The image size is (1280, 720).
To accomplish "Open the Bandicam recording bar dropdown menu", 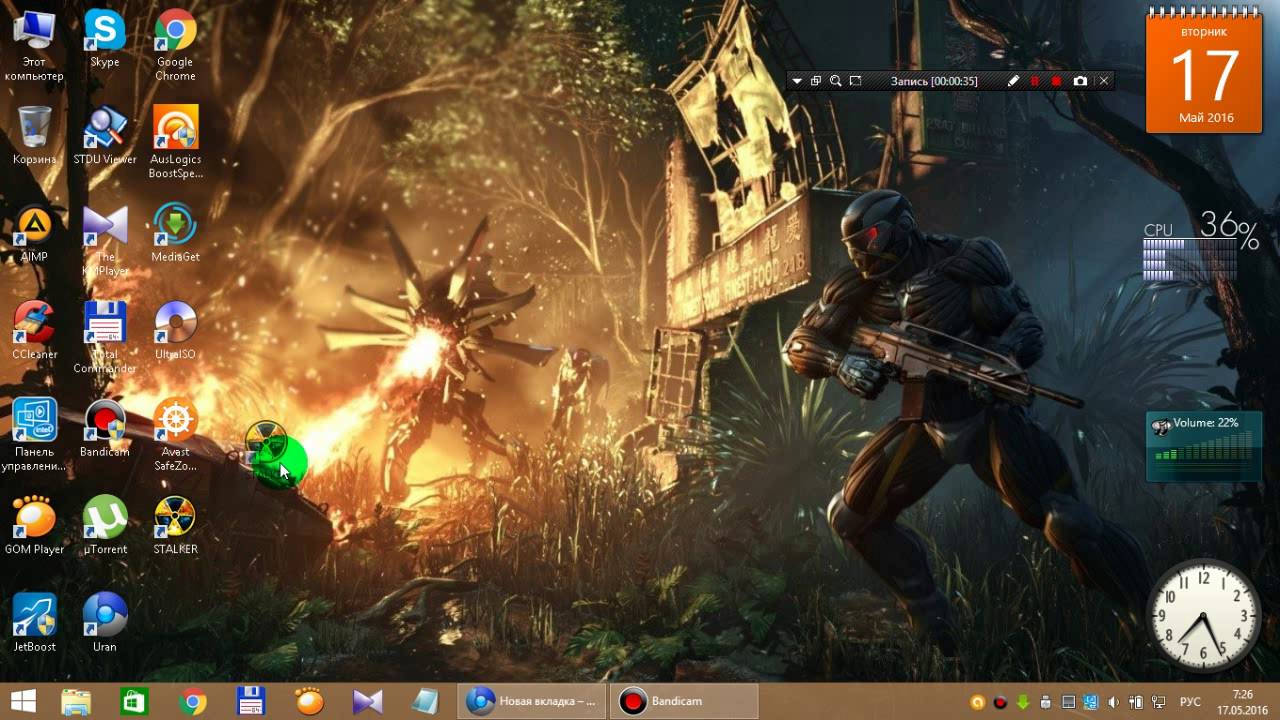I will click(x=797, y=81).
